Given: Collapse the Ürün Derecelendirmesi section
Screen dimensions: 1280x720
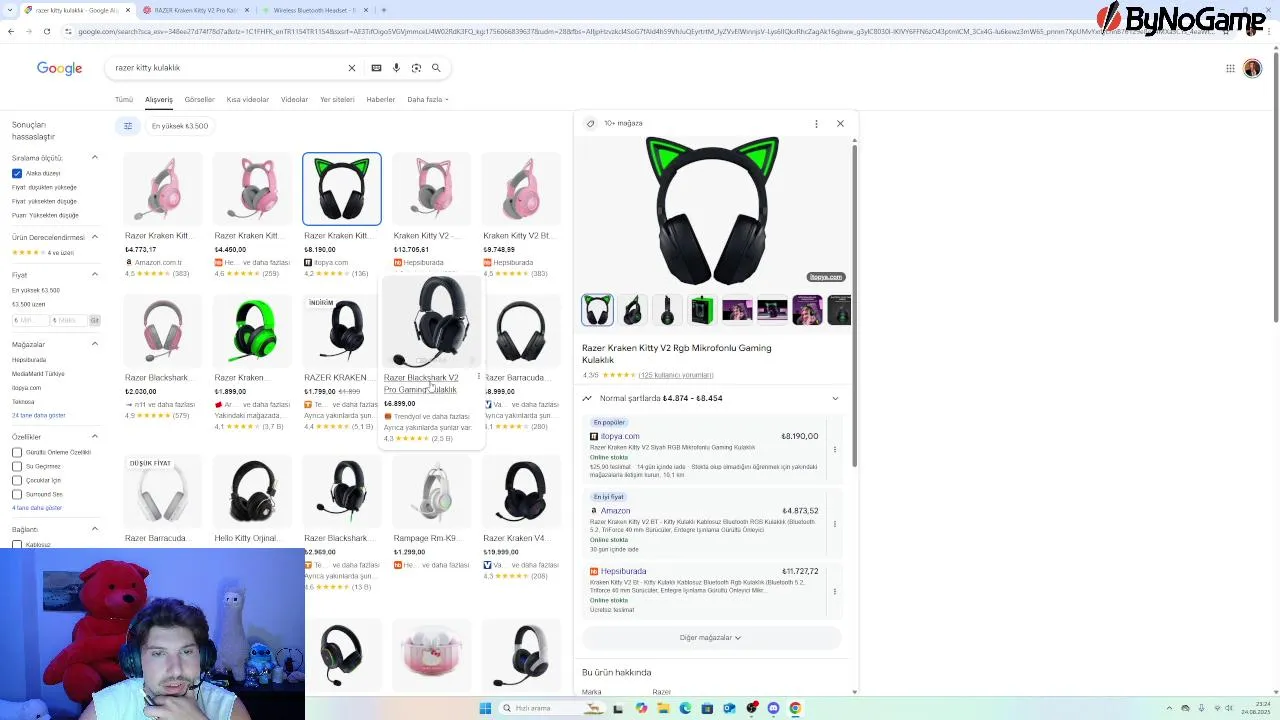Looking at the screenshot, I should pyautogui.click(x=95, y=237).
